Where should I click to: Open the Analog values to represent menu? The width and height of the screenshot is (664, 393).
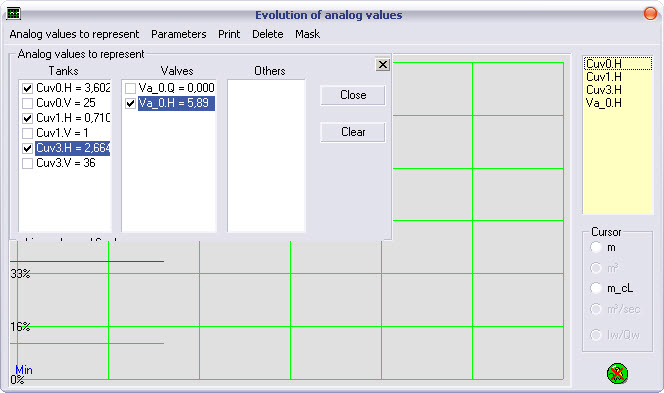[x=74, y=34]
